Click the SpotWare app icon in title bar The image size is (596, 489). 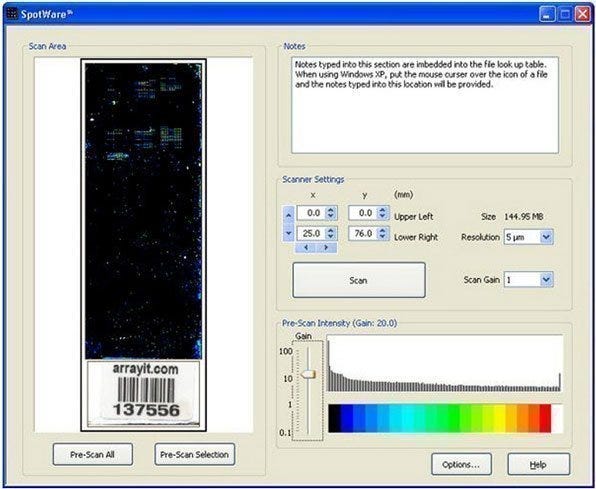point(12,14)
